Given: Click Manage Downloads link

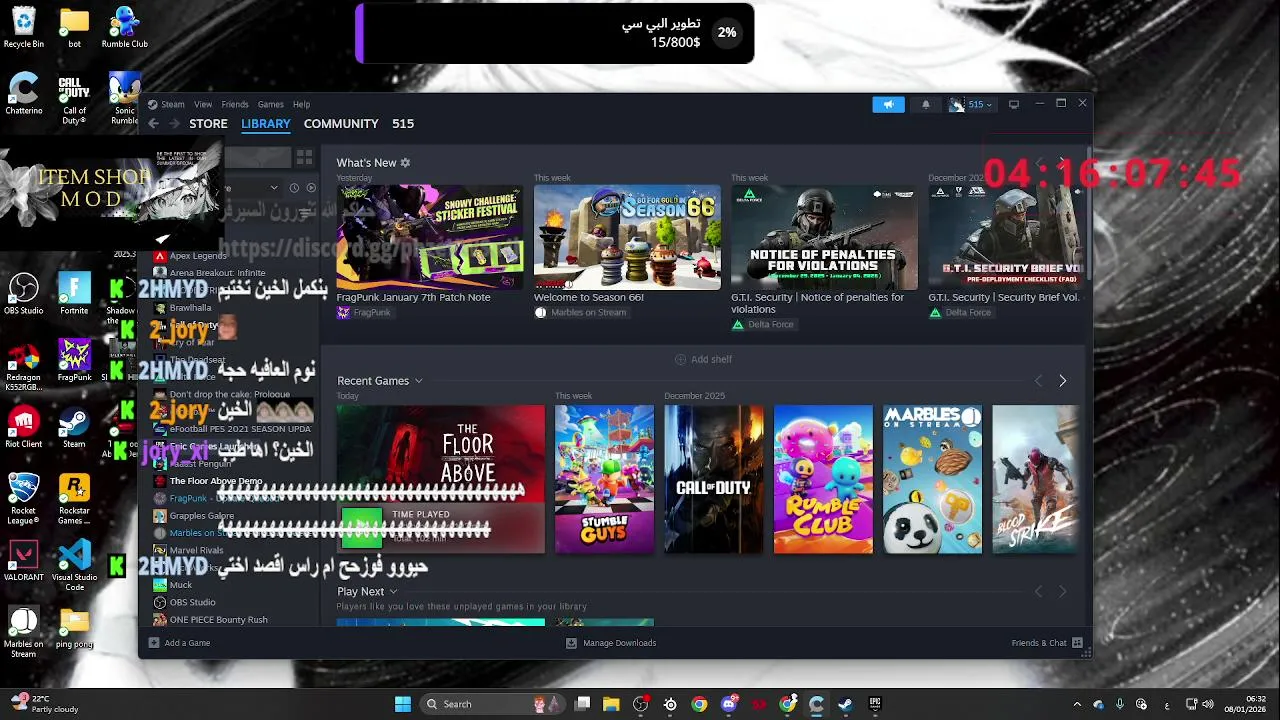Looking at the screenshot, I should (620, 643).
